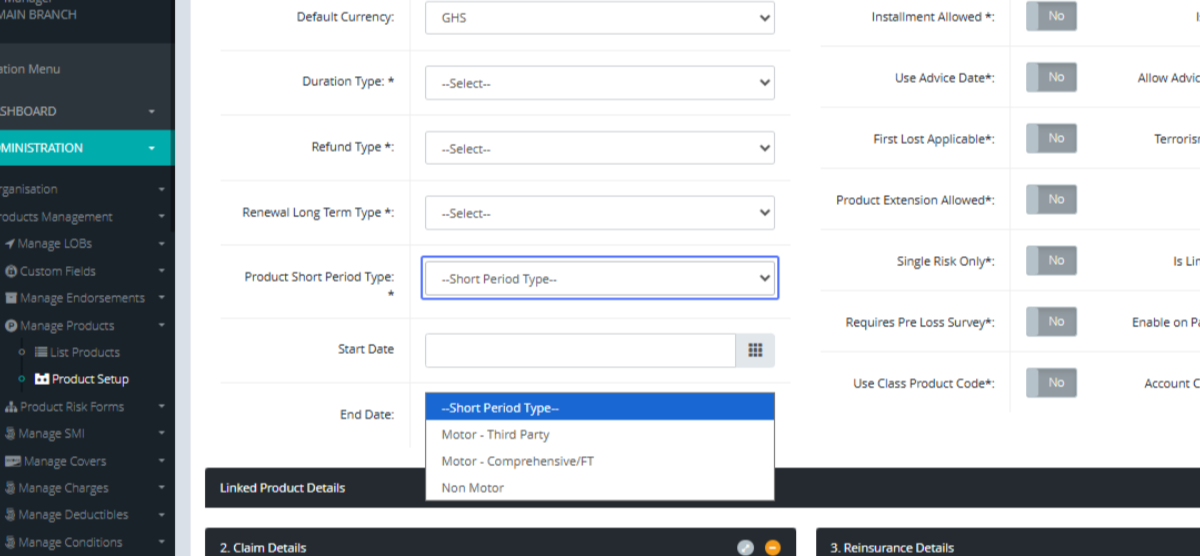This screenshot has width=1200, height=556.
Task: Enable the Single Risk Only switch
Action: (x=1051, y=261)
